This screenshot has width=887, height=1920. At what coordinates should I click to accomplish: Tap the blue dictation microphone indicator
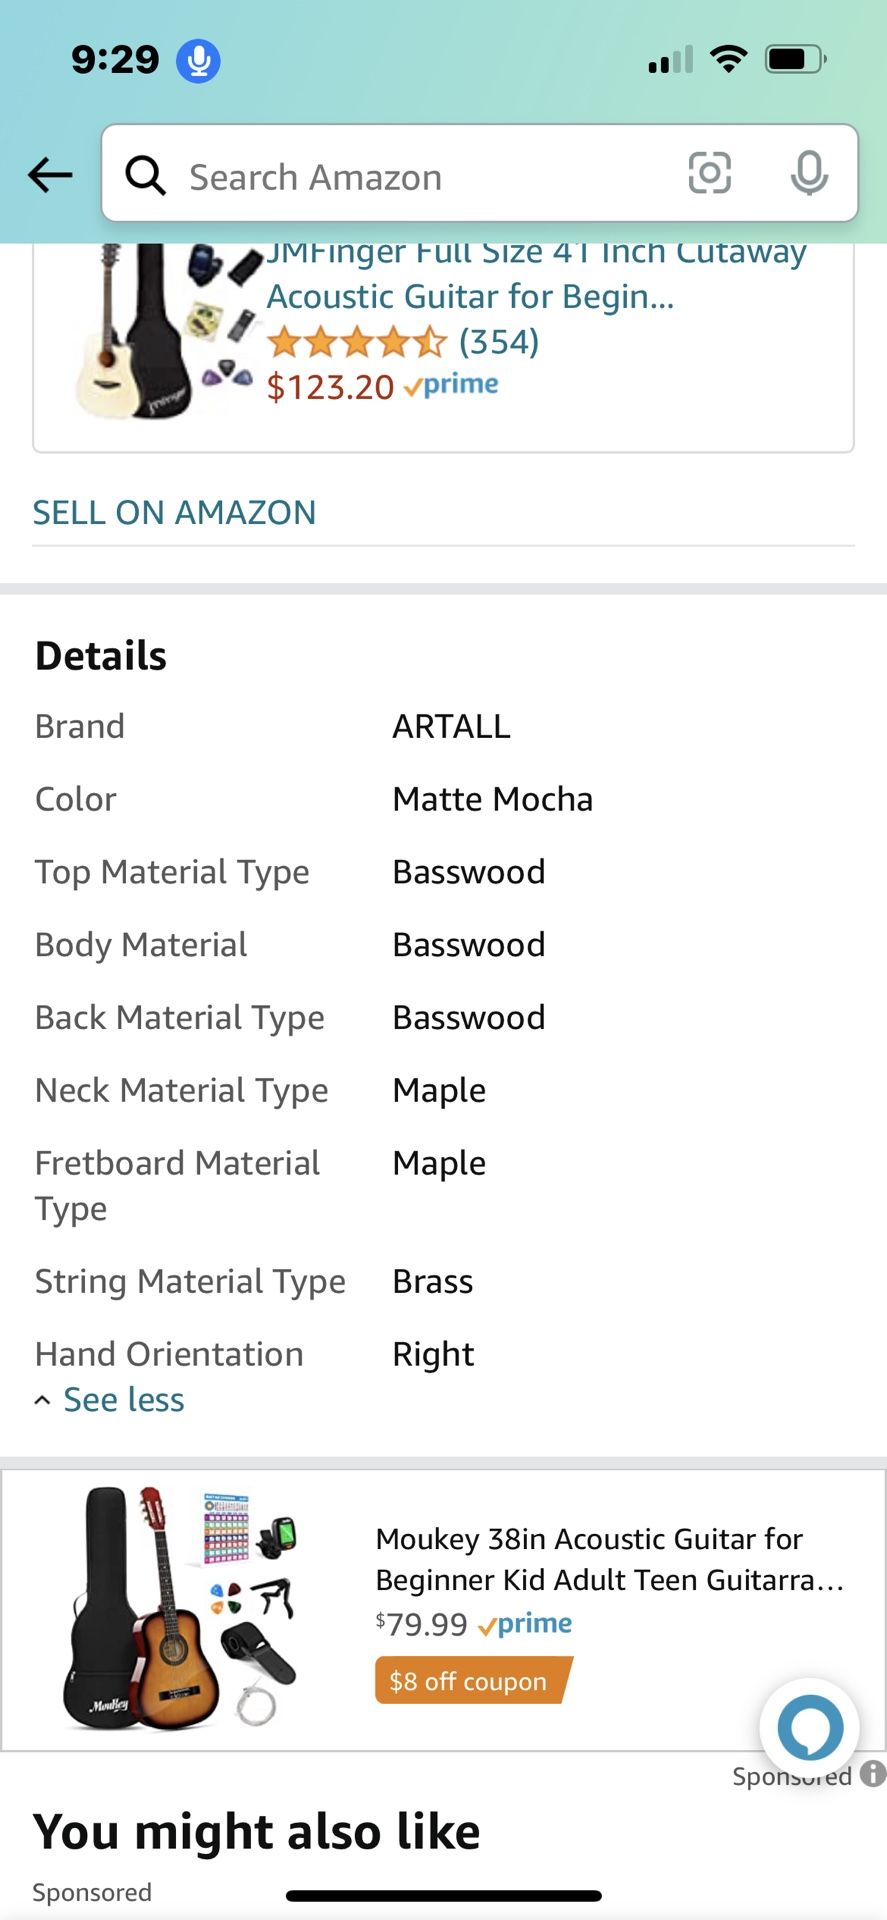[198, 60]
